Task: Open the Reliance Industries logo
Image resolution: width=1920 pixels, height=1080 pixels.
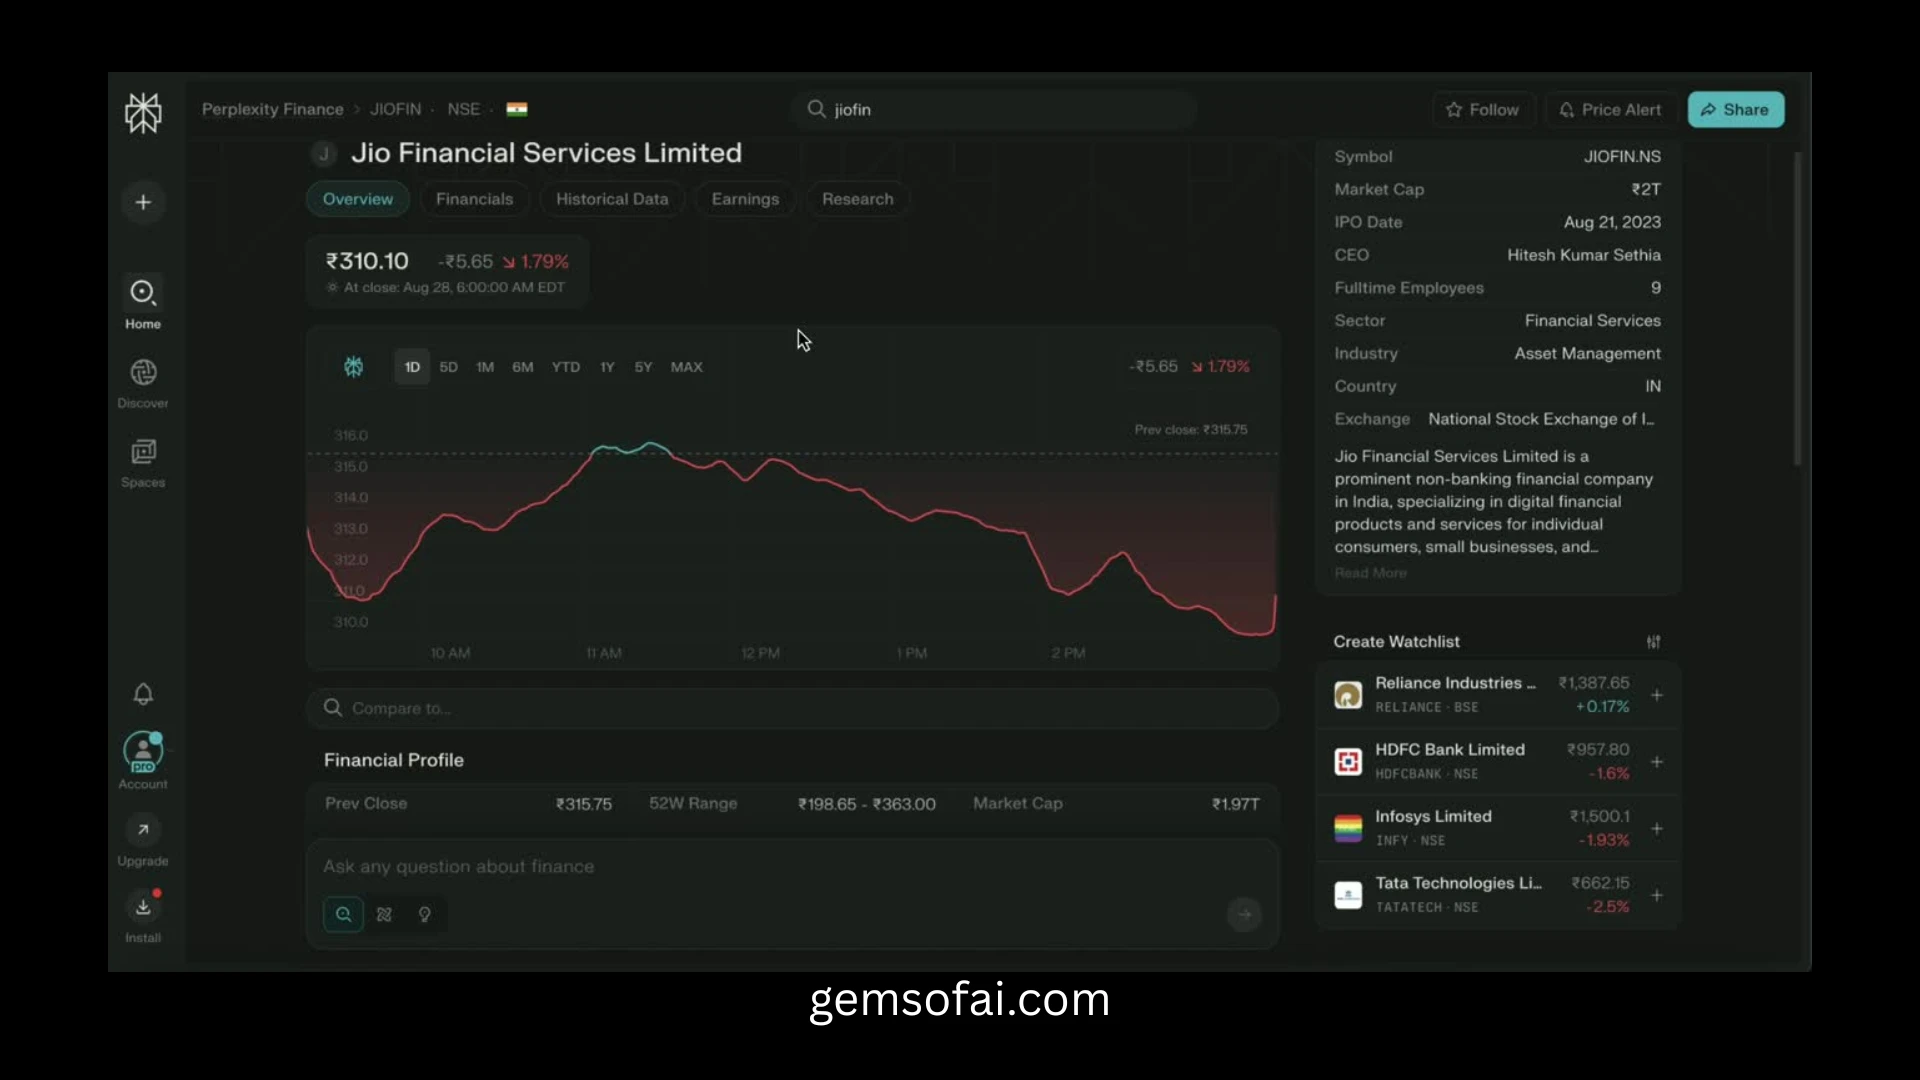Action: click(x=1348, y=695)
